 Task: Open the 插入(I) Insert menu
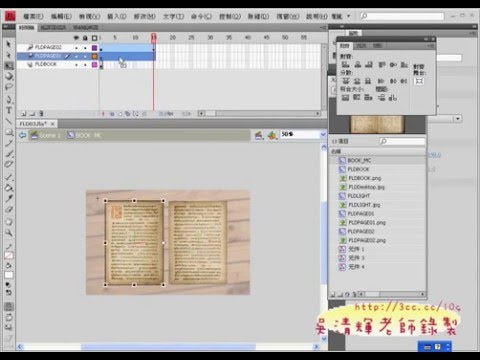117,16
